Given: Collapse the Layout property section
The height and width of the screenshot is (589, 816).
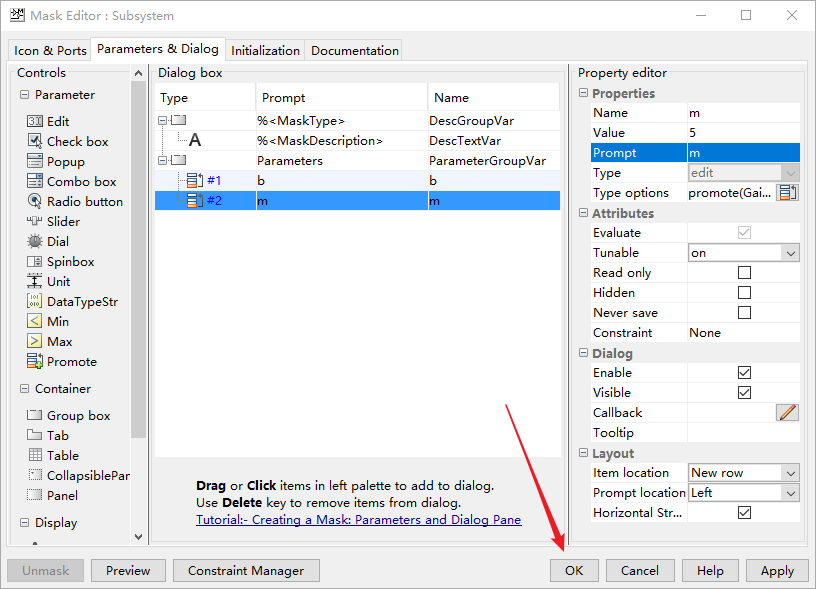Looking at the screenshot, I should pos(583,453).
